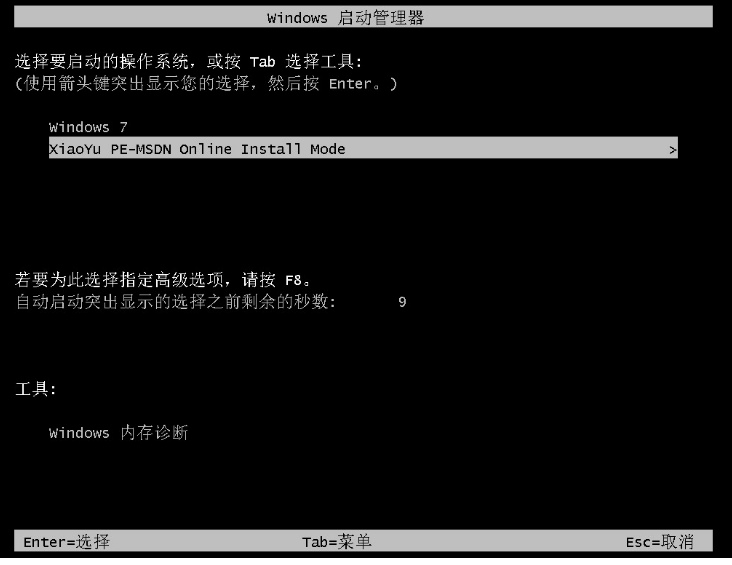Image resolution: width=732 pixels, height=565 pixels.
Task: Click the Enter instruction line in parentheses
Action: click(x=206, y=84)
